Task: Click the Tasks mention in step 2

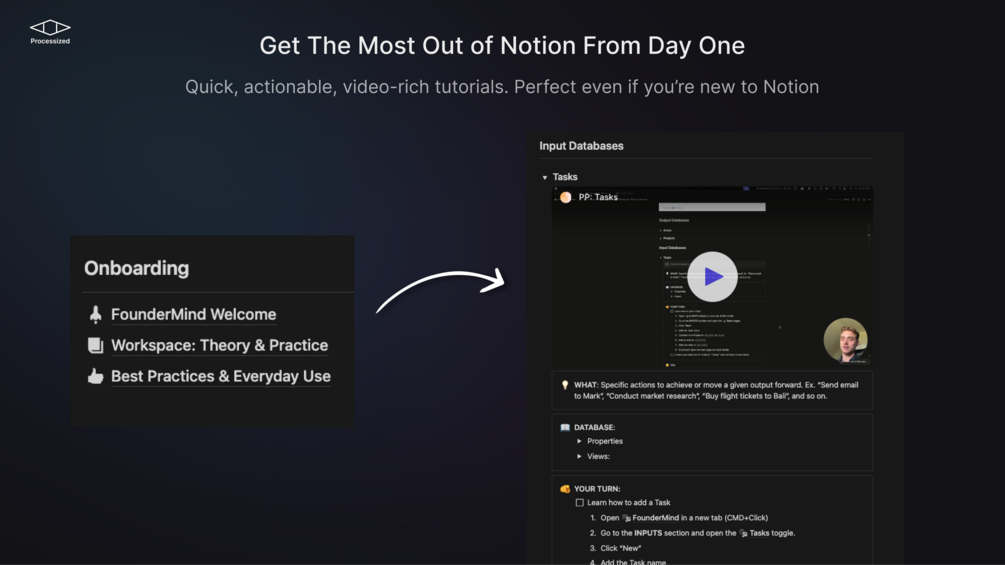Action: (754, 533)
